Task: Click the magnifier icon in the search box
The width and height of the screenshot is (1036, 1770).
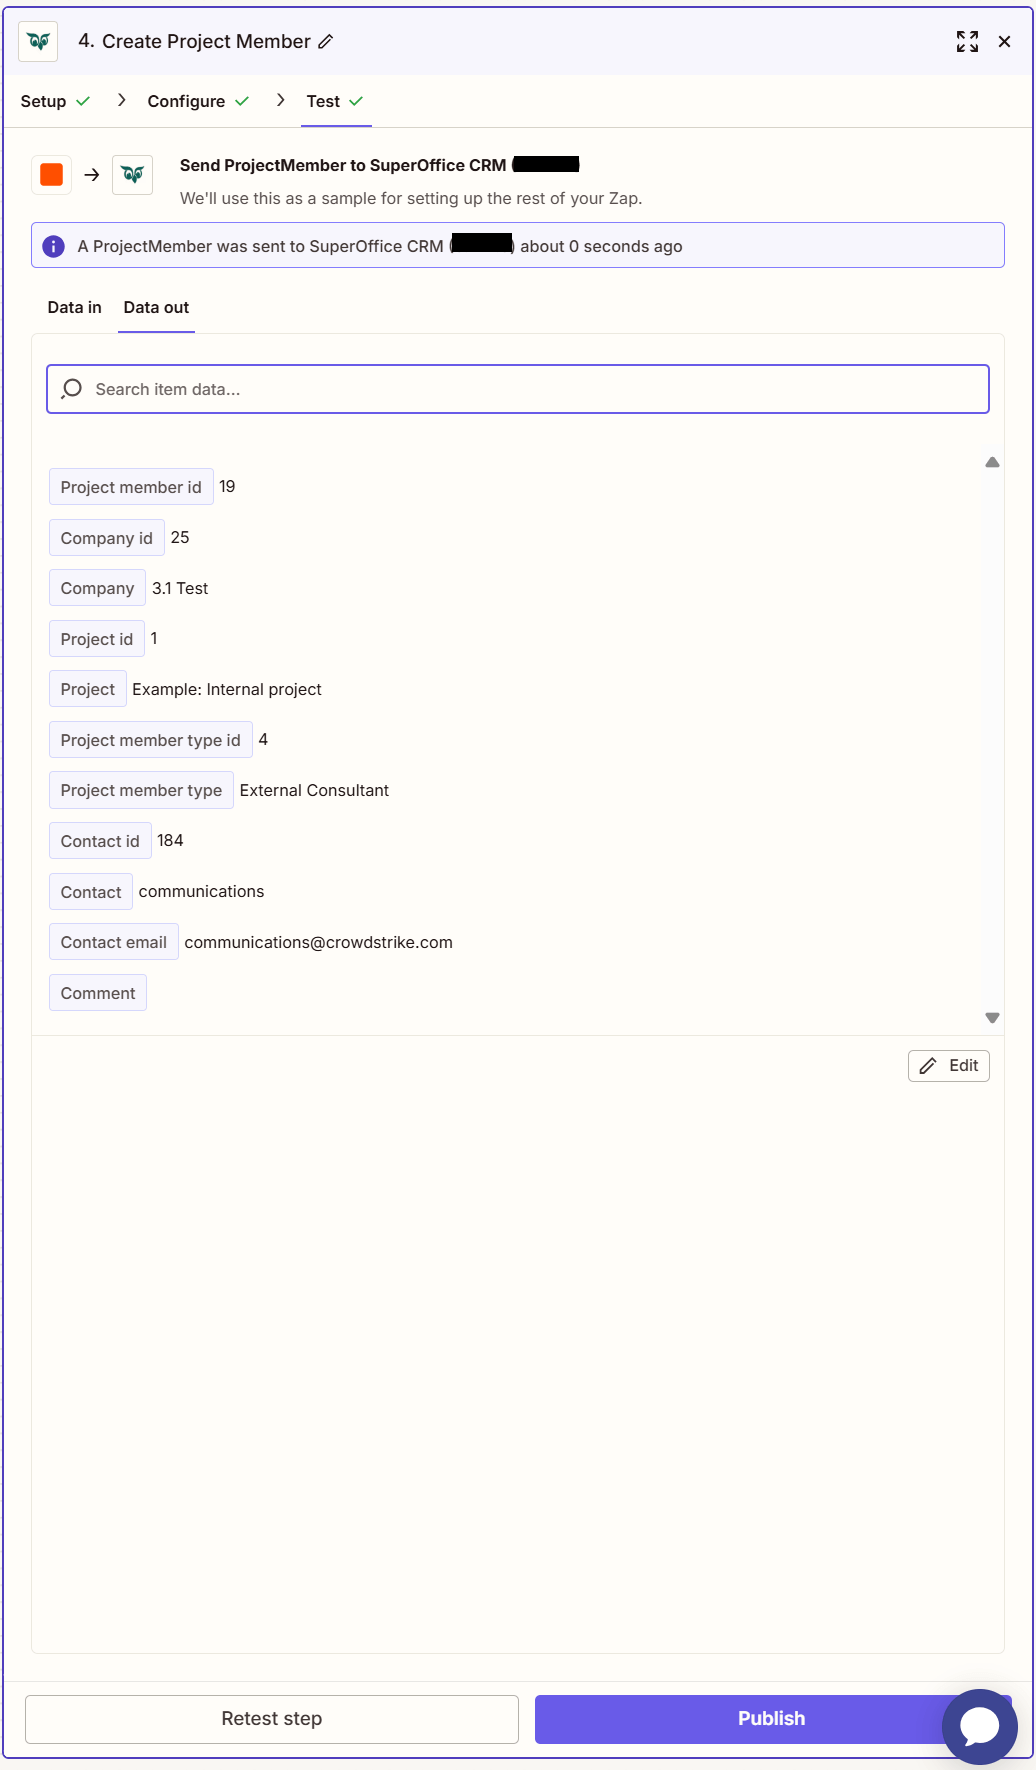Action: click(72, 389)
